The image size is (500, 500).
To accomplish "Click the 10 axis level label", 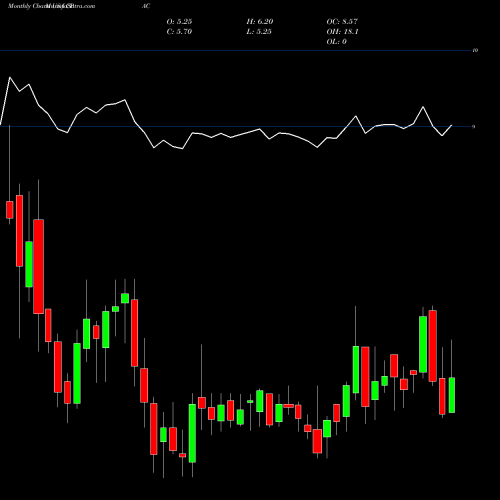I will pos(475,50).
